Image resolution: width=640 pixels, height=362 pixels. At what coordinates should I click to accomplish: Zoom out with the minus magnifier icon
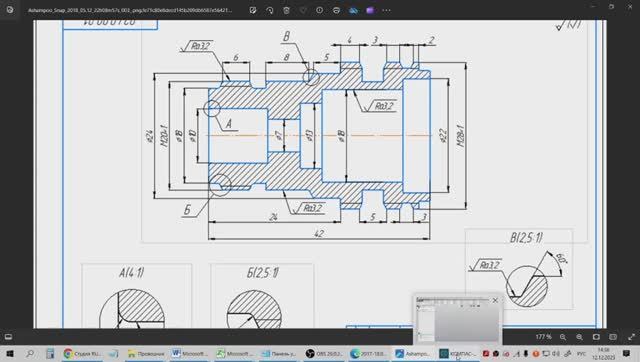[x=563, y=337]
